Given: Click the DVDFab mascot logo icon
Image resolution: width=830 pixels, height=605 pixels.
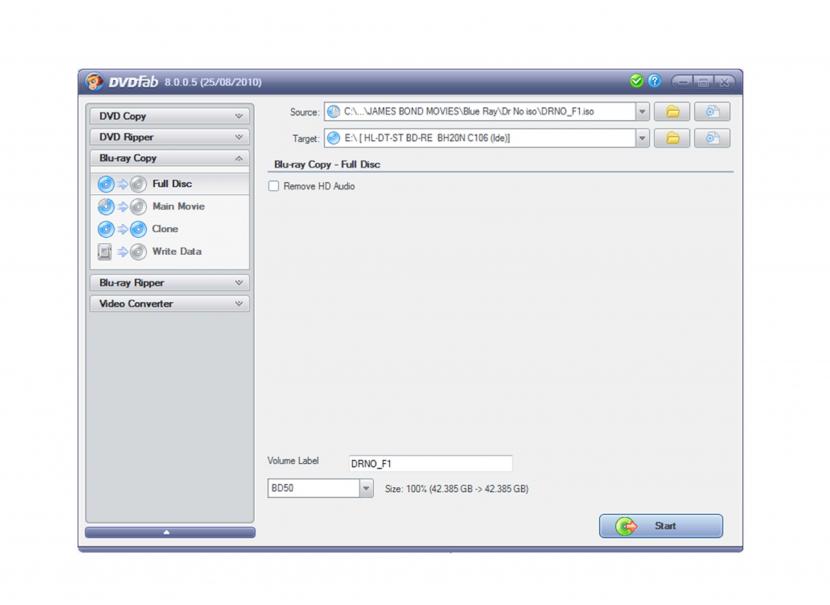Looking at the screenshot, I should click(95, 82).
